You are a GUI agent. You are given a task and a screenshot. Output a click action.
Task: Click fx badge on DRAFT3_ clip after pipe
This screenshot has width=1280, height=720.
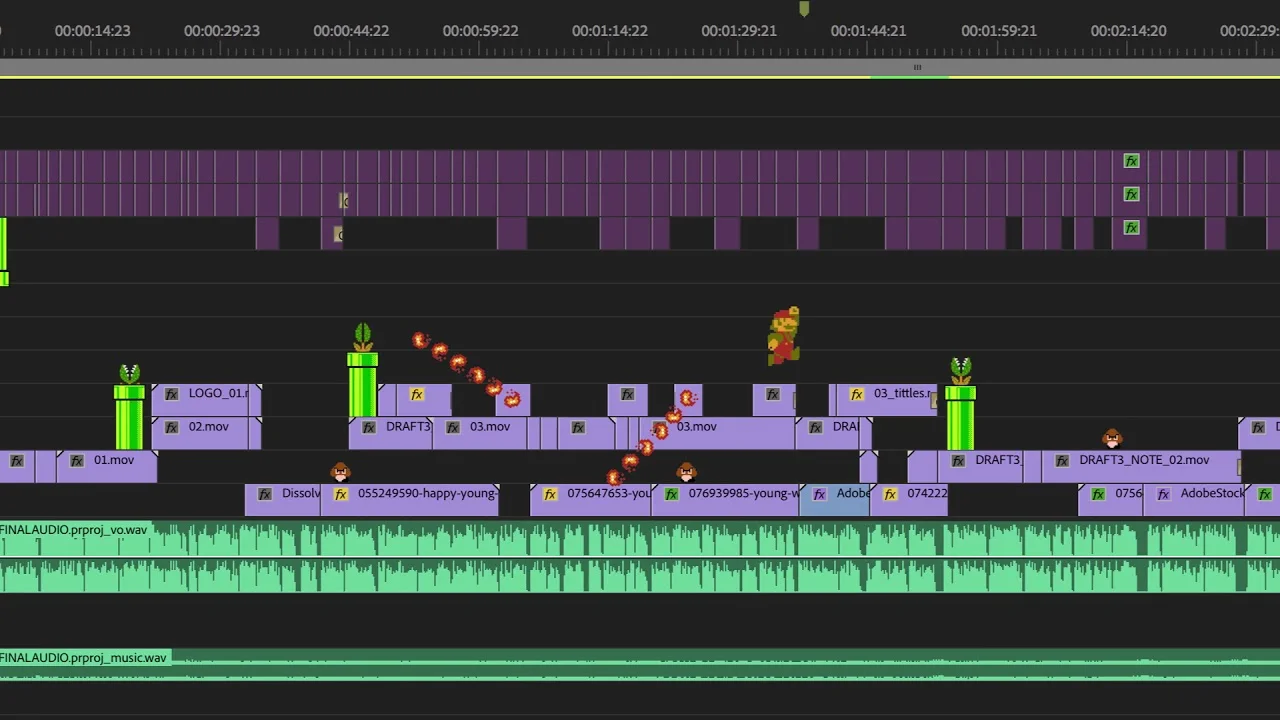point(958,461)
